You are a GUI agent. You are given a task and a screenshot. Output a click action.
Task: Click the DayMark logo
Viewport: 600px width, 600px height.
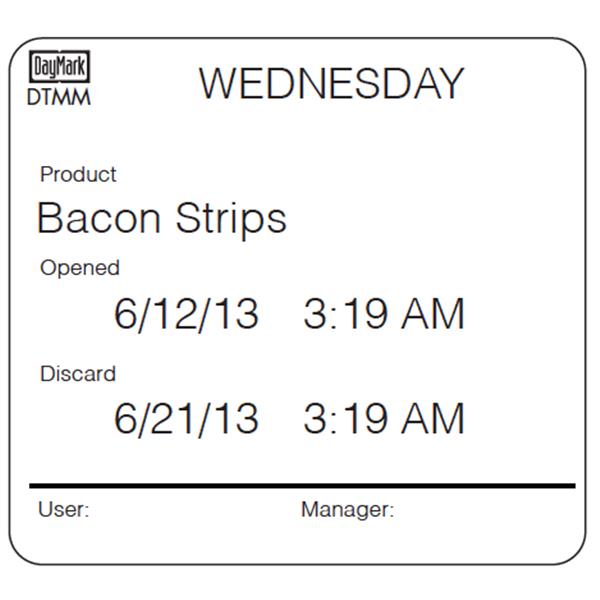coord(59,66)
